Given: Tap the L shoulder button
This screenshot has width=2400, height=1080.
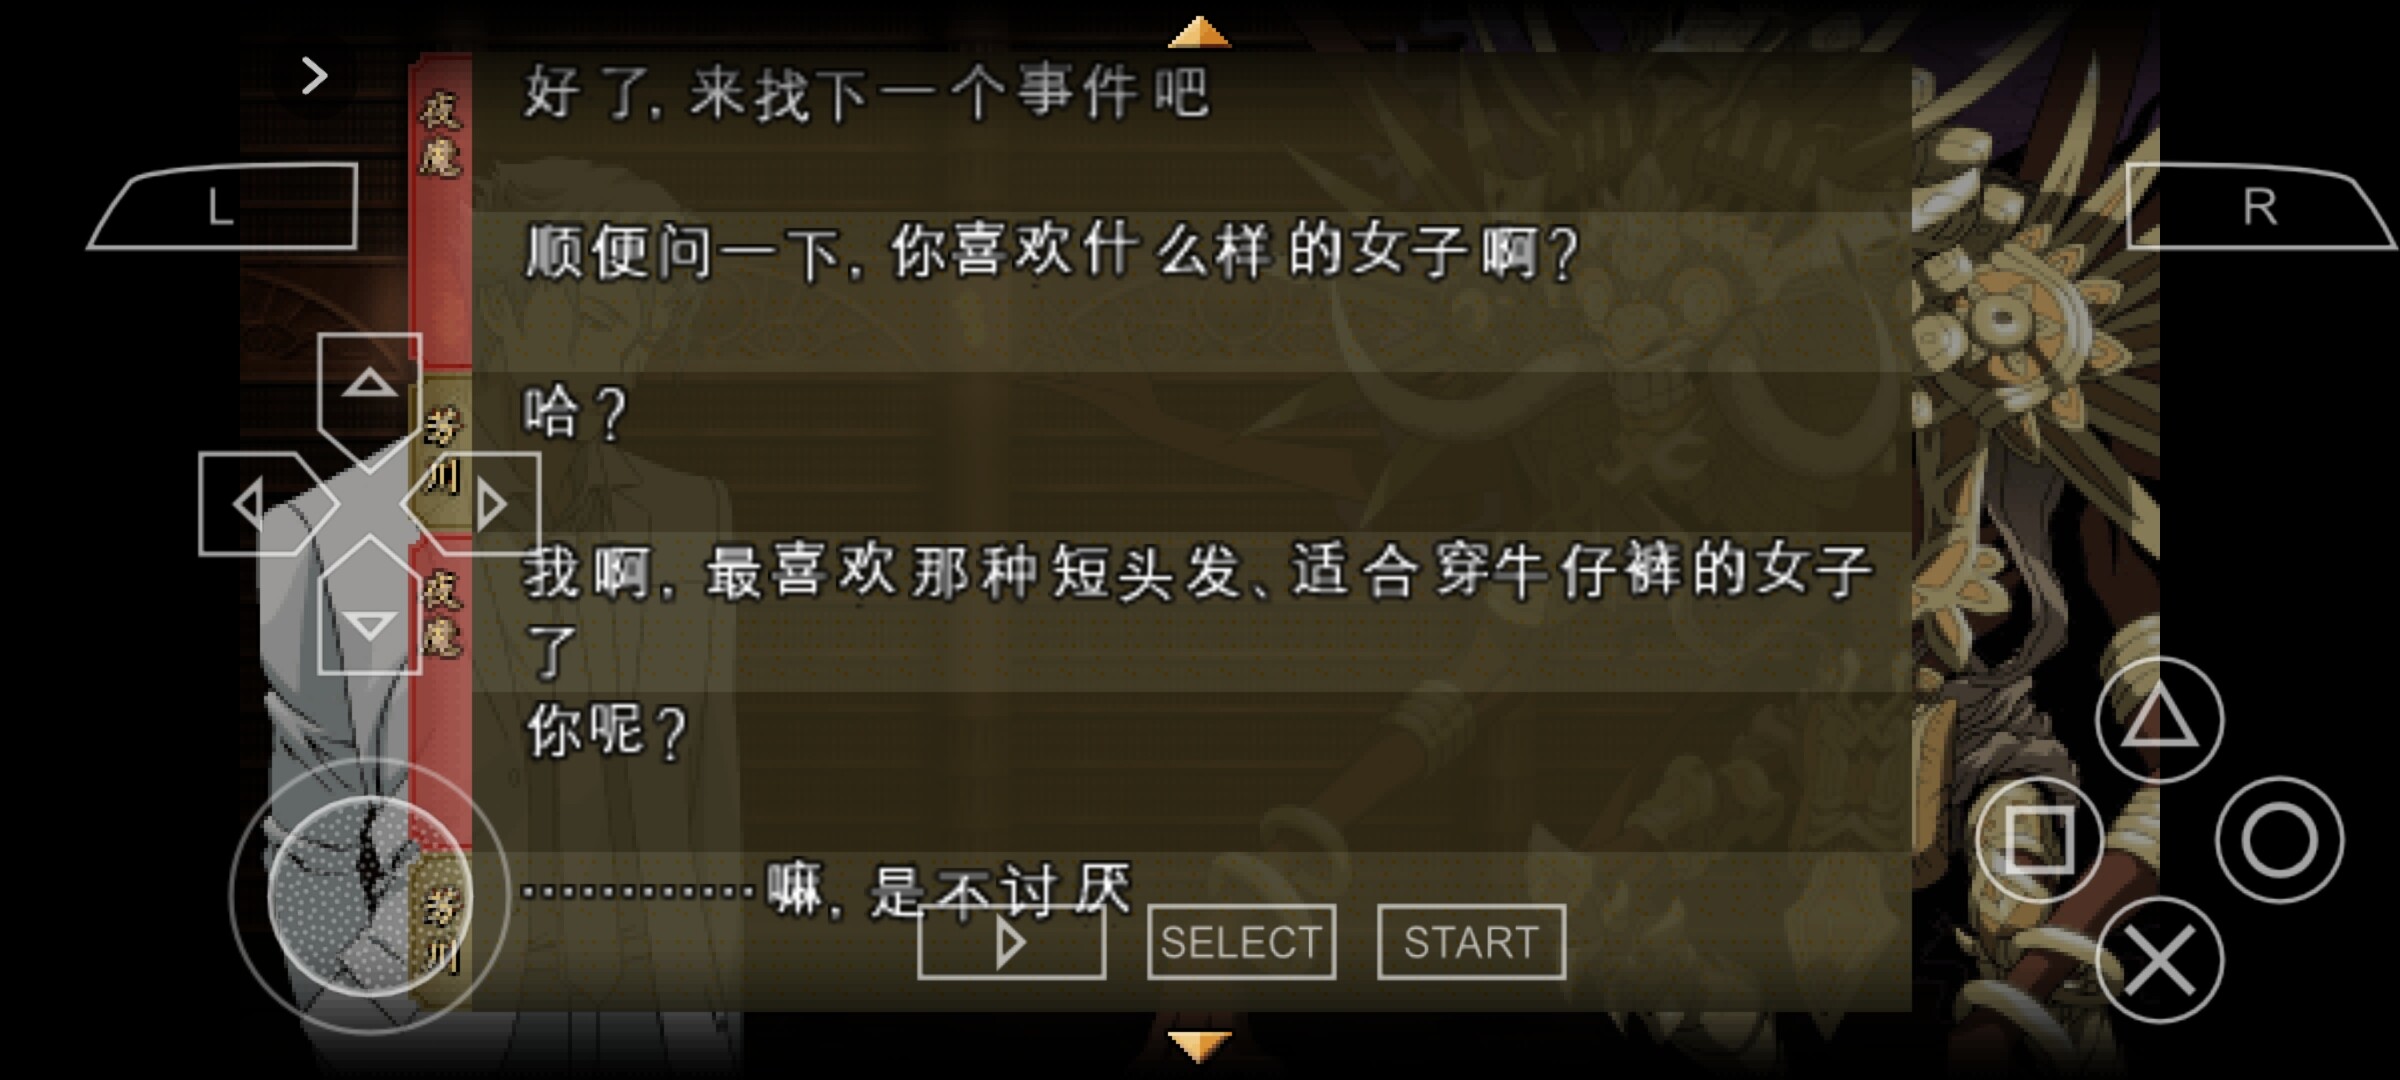Looking at the screenshot, I should 222,206.
